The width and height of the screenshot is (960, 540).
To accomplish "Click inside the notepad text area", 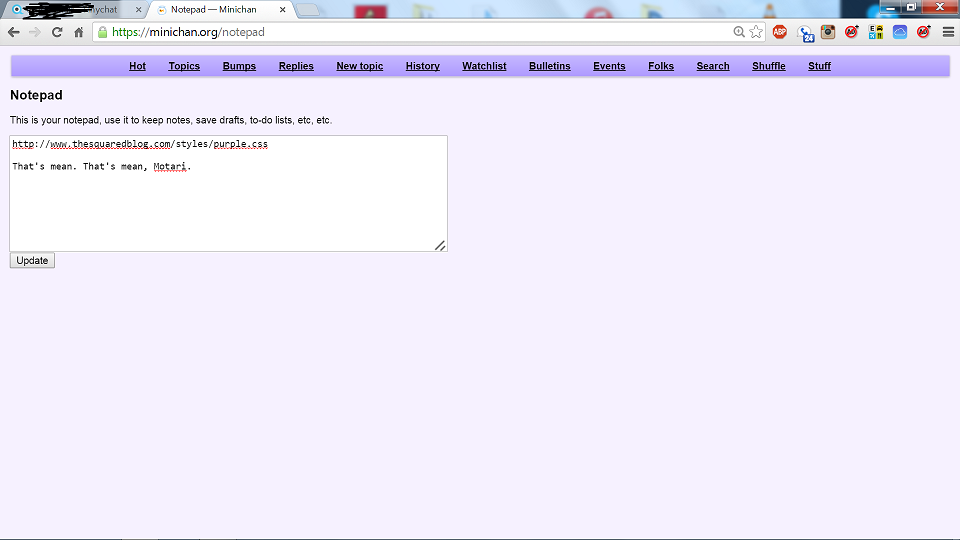I will click(228, 193).
